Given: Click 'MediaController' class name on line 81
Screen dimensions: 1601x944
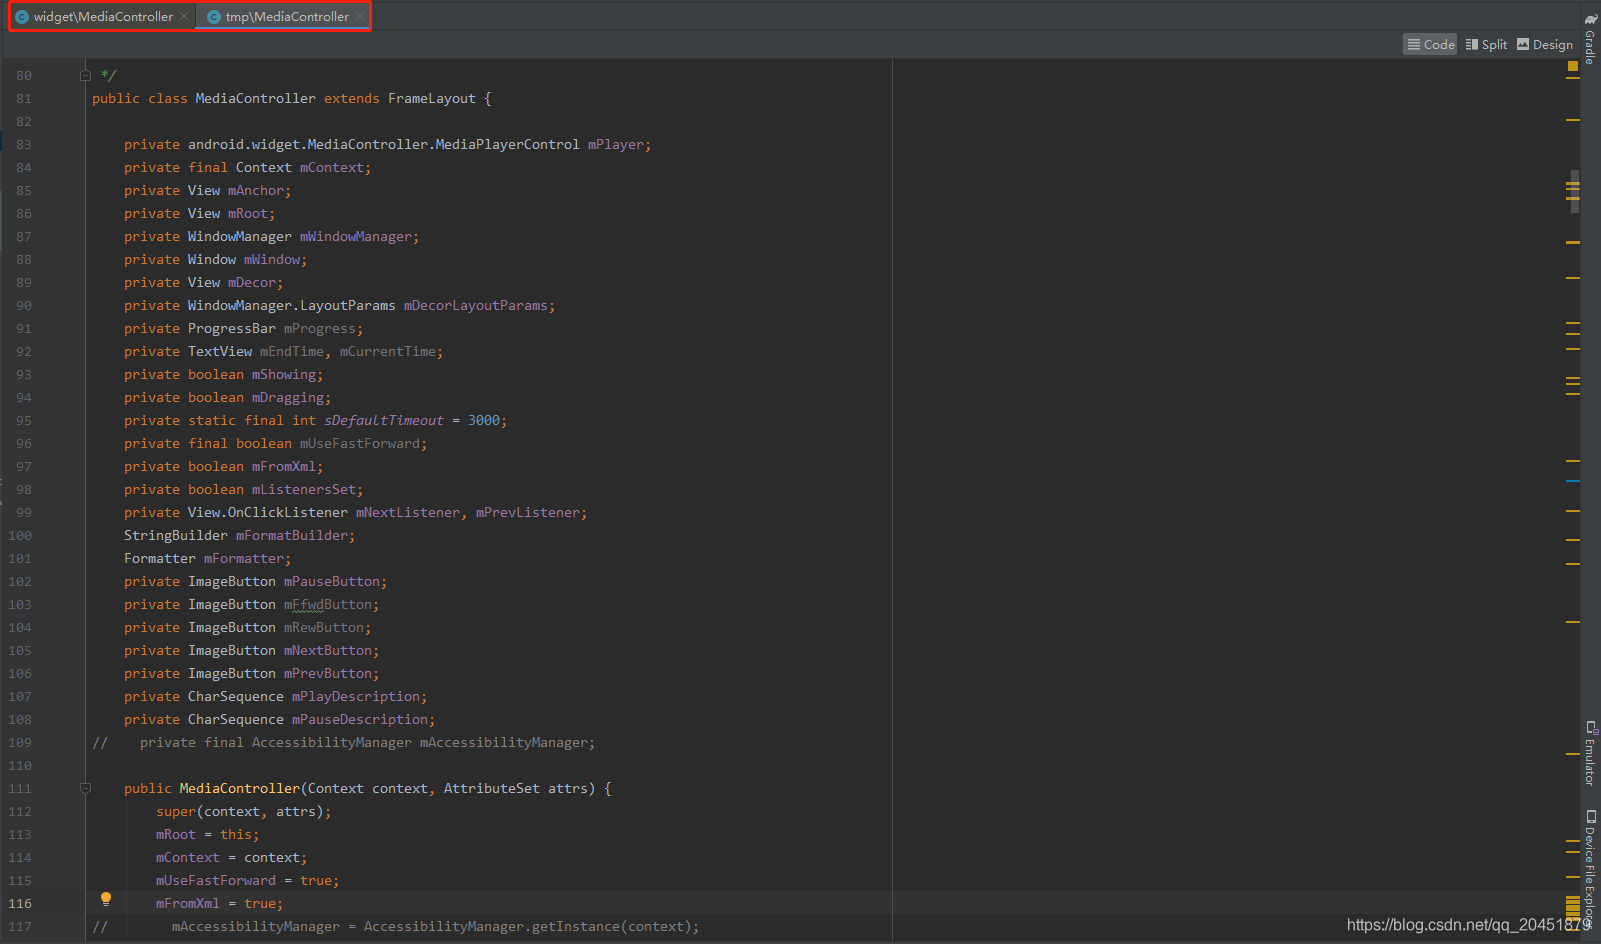Looking at the screenshot, I should click(x=255, y=98).
